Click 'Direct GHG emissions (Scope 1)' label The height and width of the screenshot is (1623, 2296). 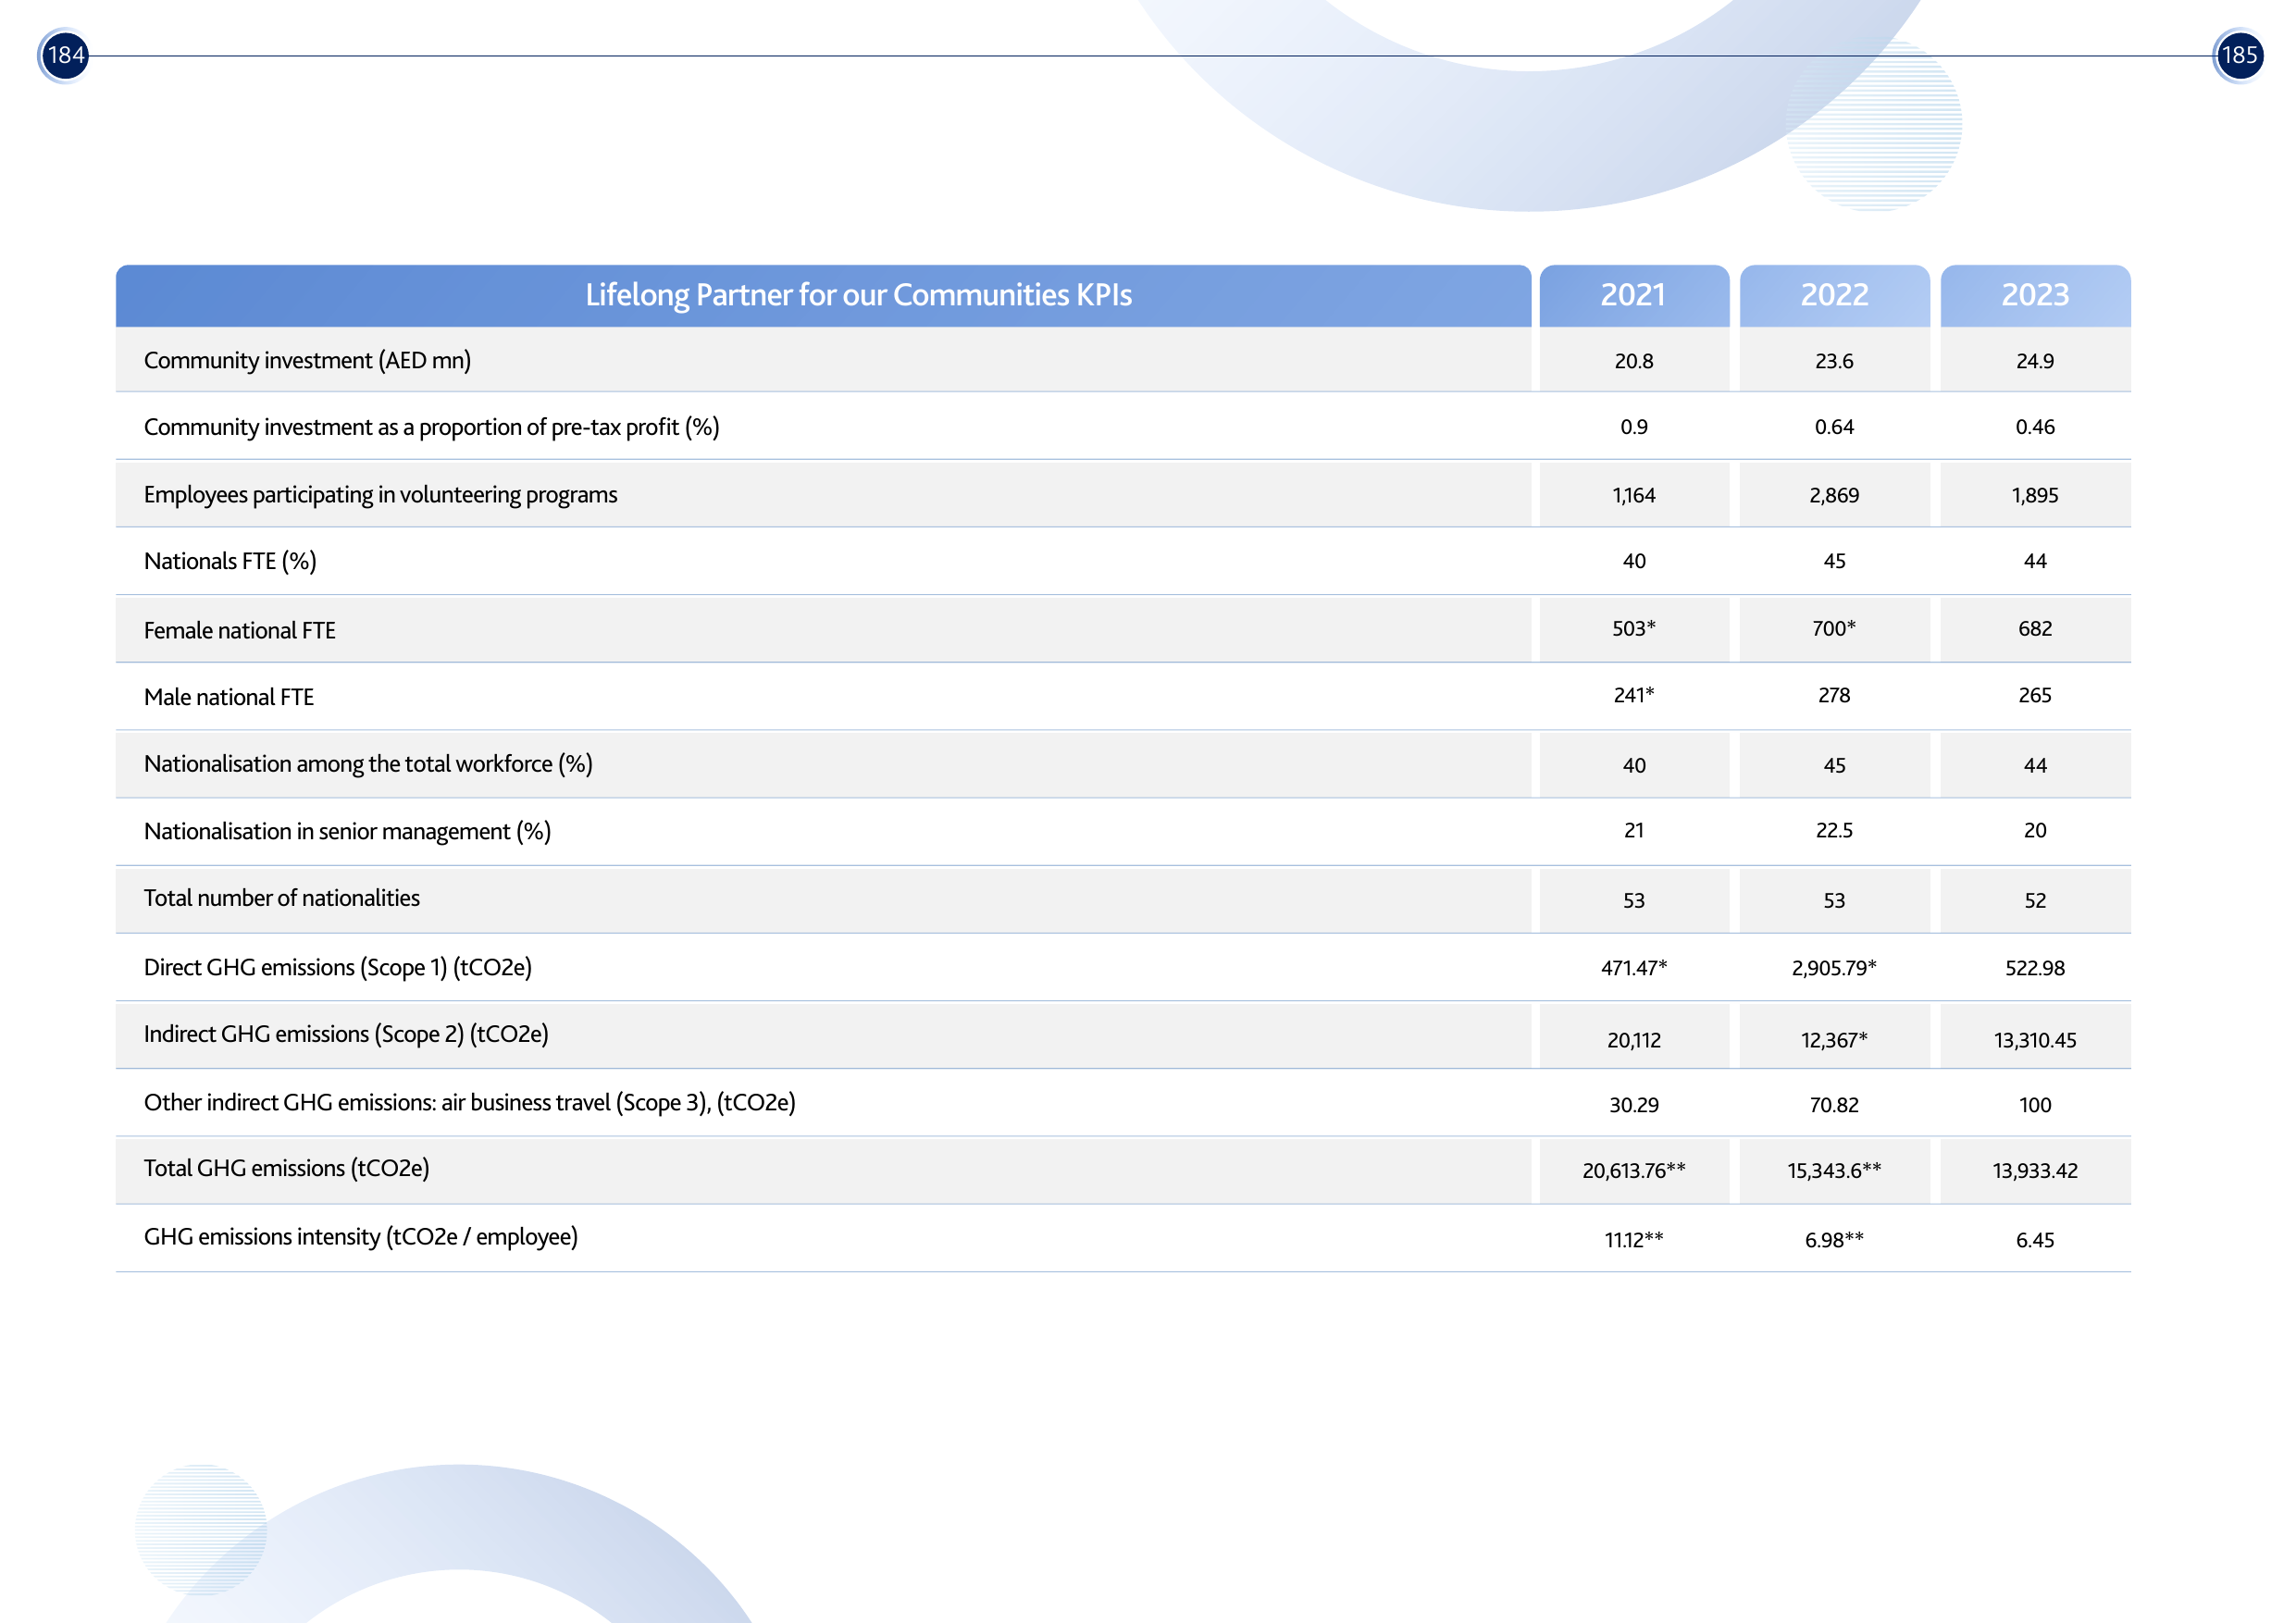pyautogui.click(x=338, y=967)
